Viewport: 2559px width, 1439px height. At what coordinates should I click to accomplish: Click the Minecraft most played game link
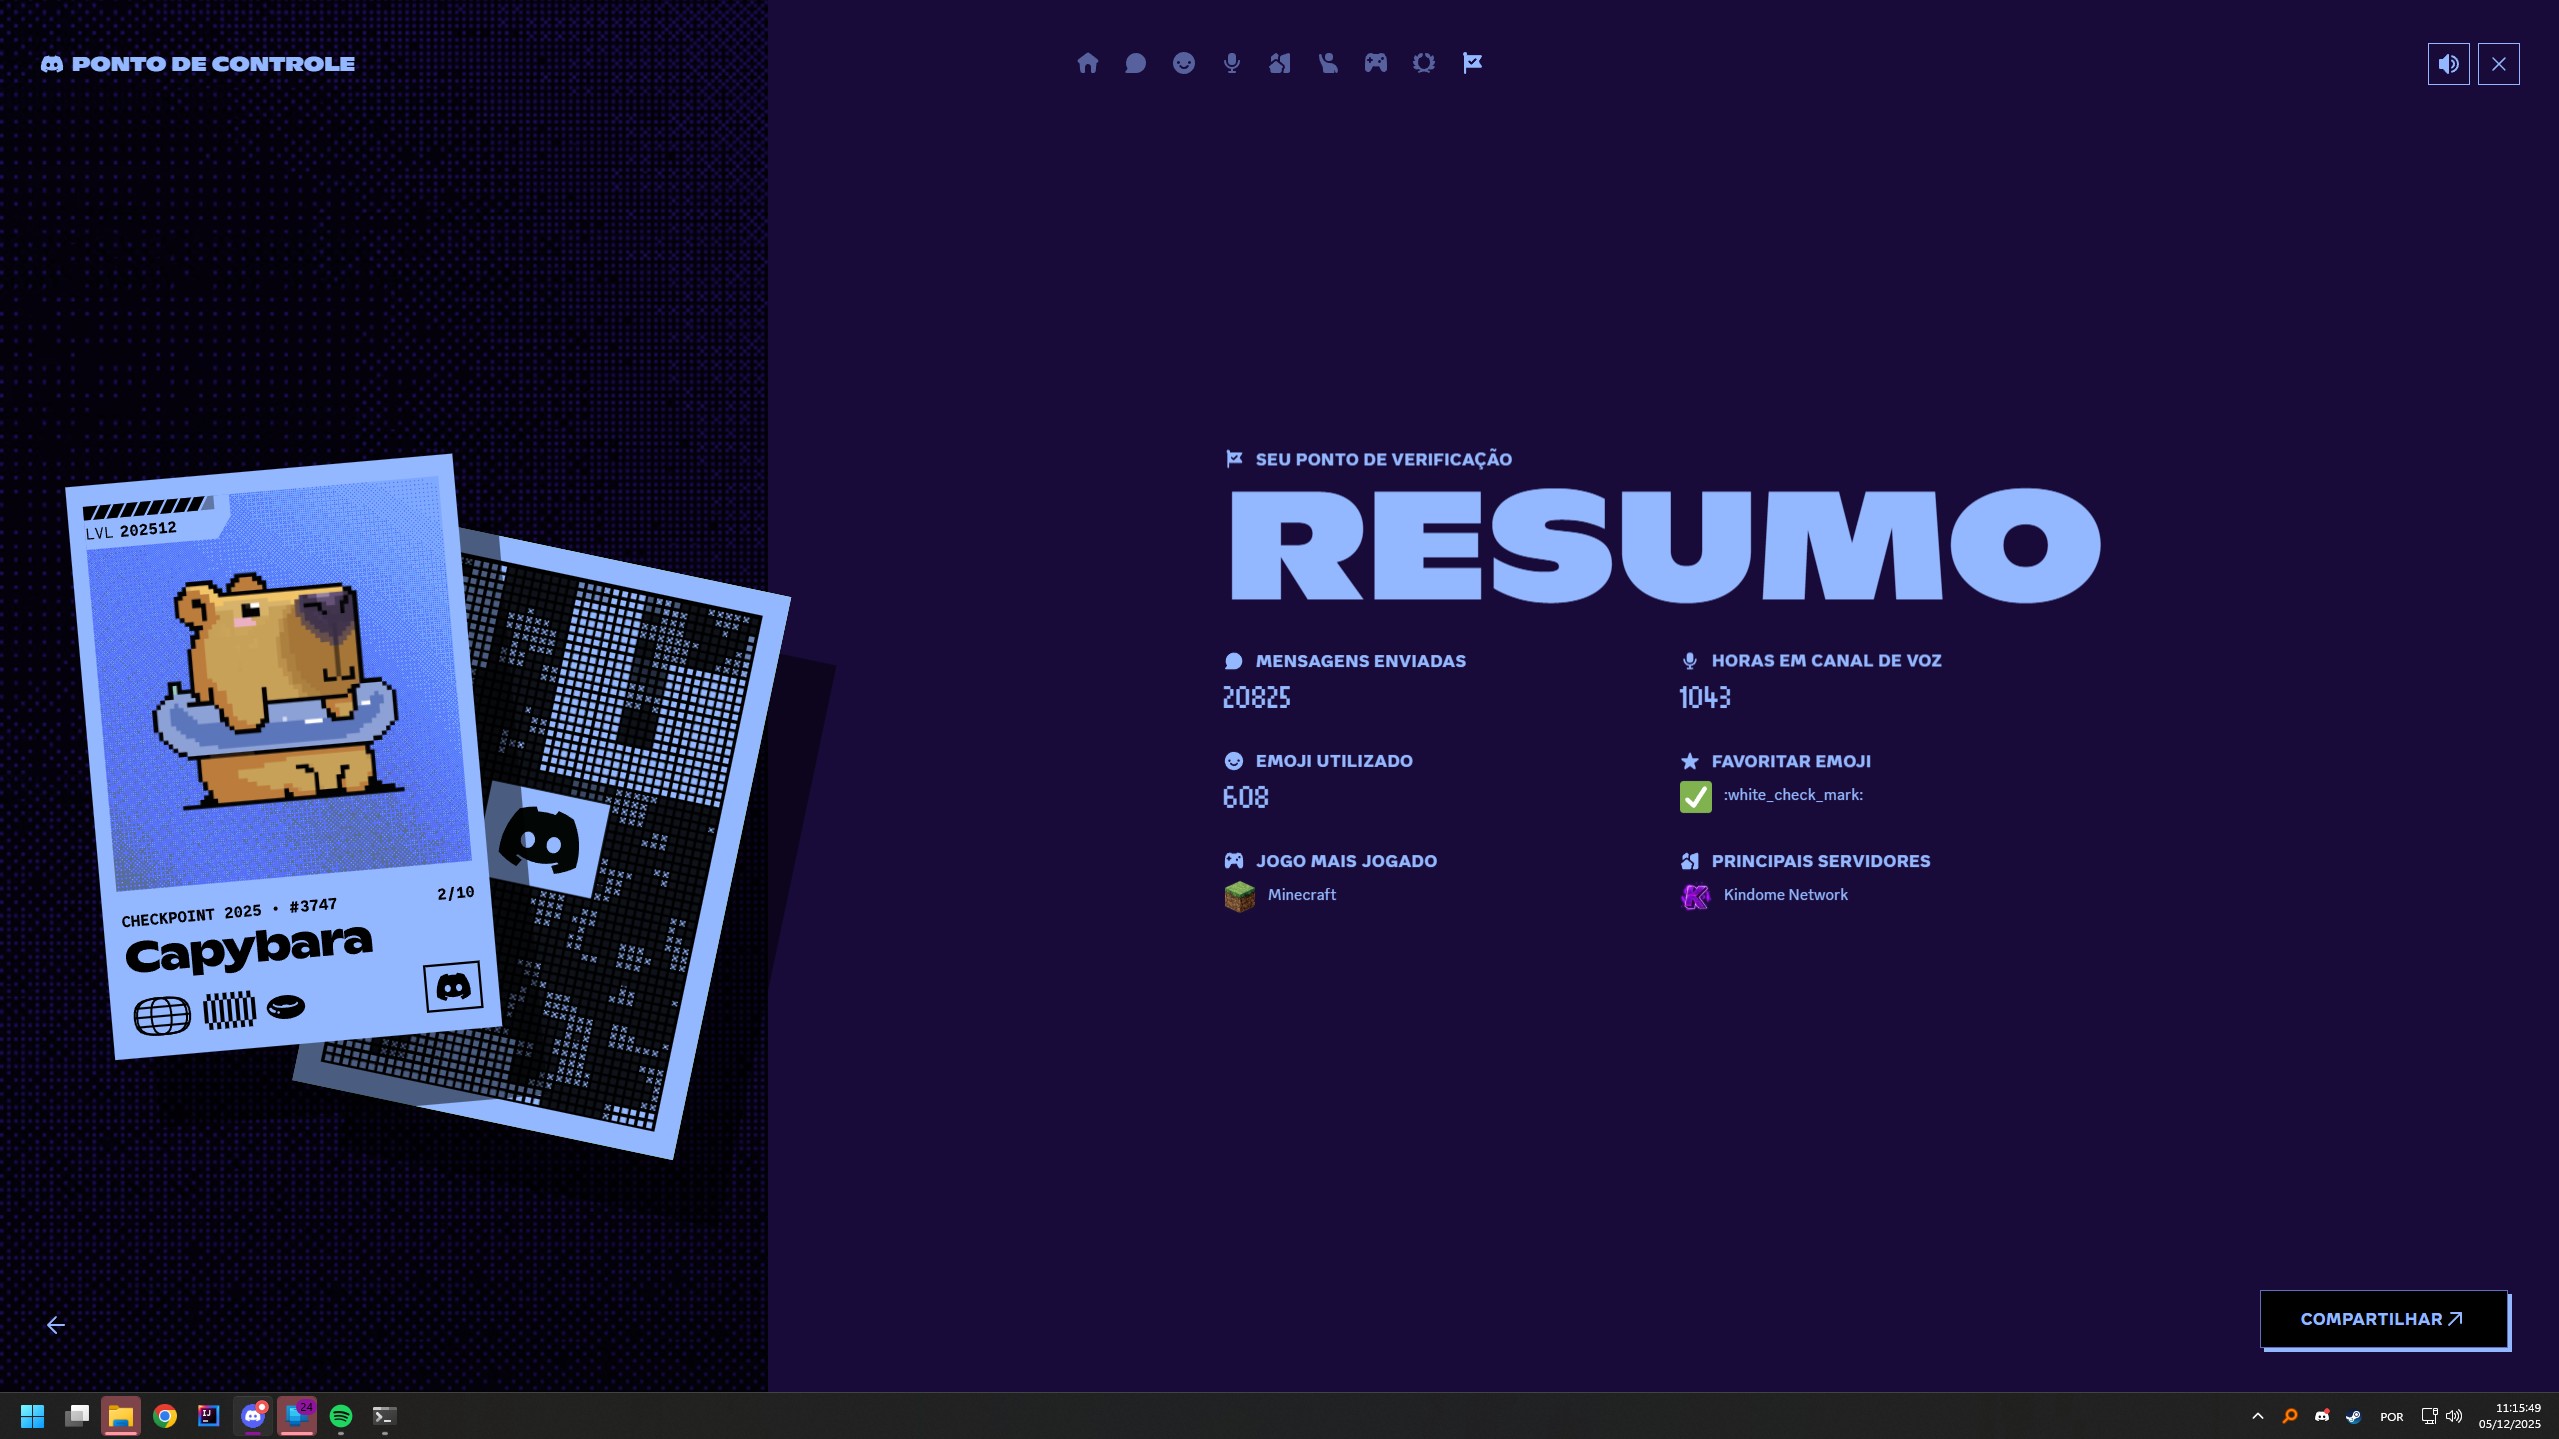pyautogui.click(x=1300, y=895)
